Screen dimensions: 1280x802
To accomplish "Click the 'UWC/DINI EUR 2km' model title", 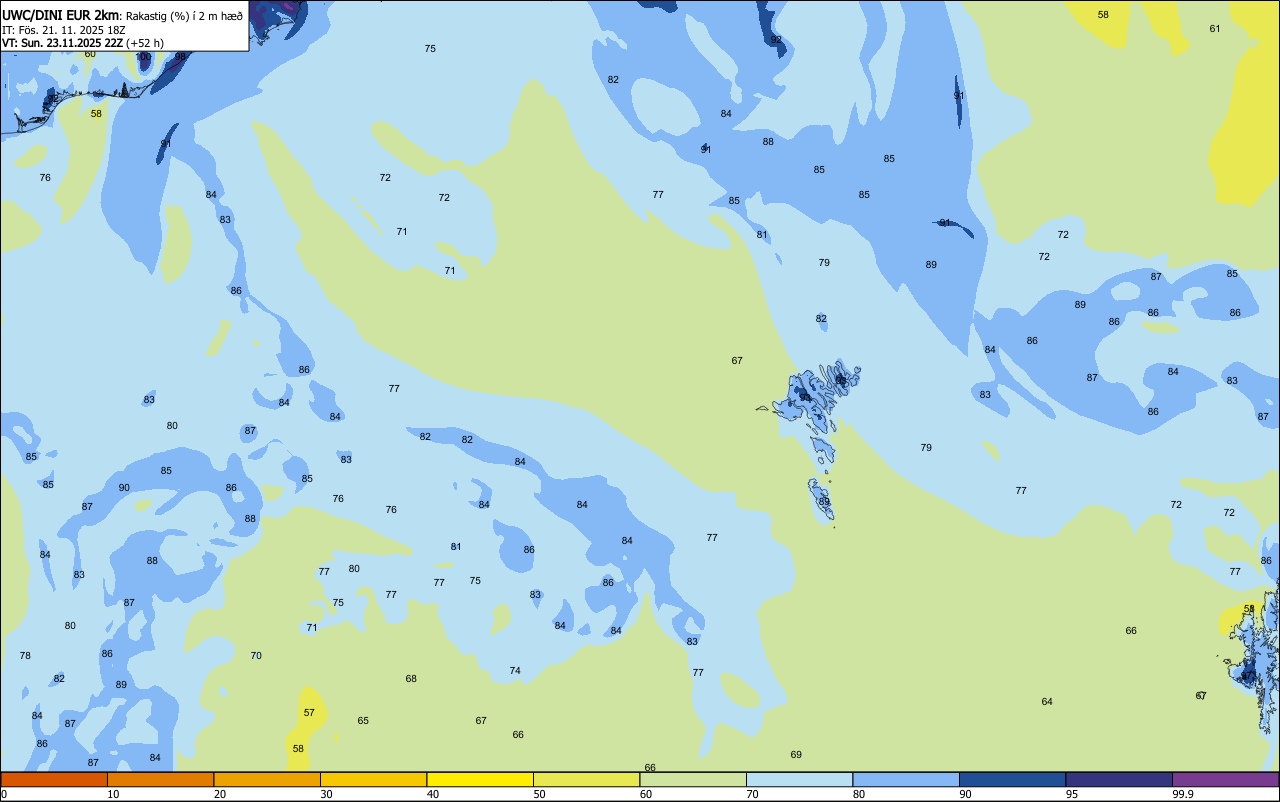I will (x=61, y=15).
